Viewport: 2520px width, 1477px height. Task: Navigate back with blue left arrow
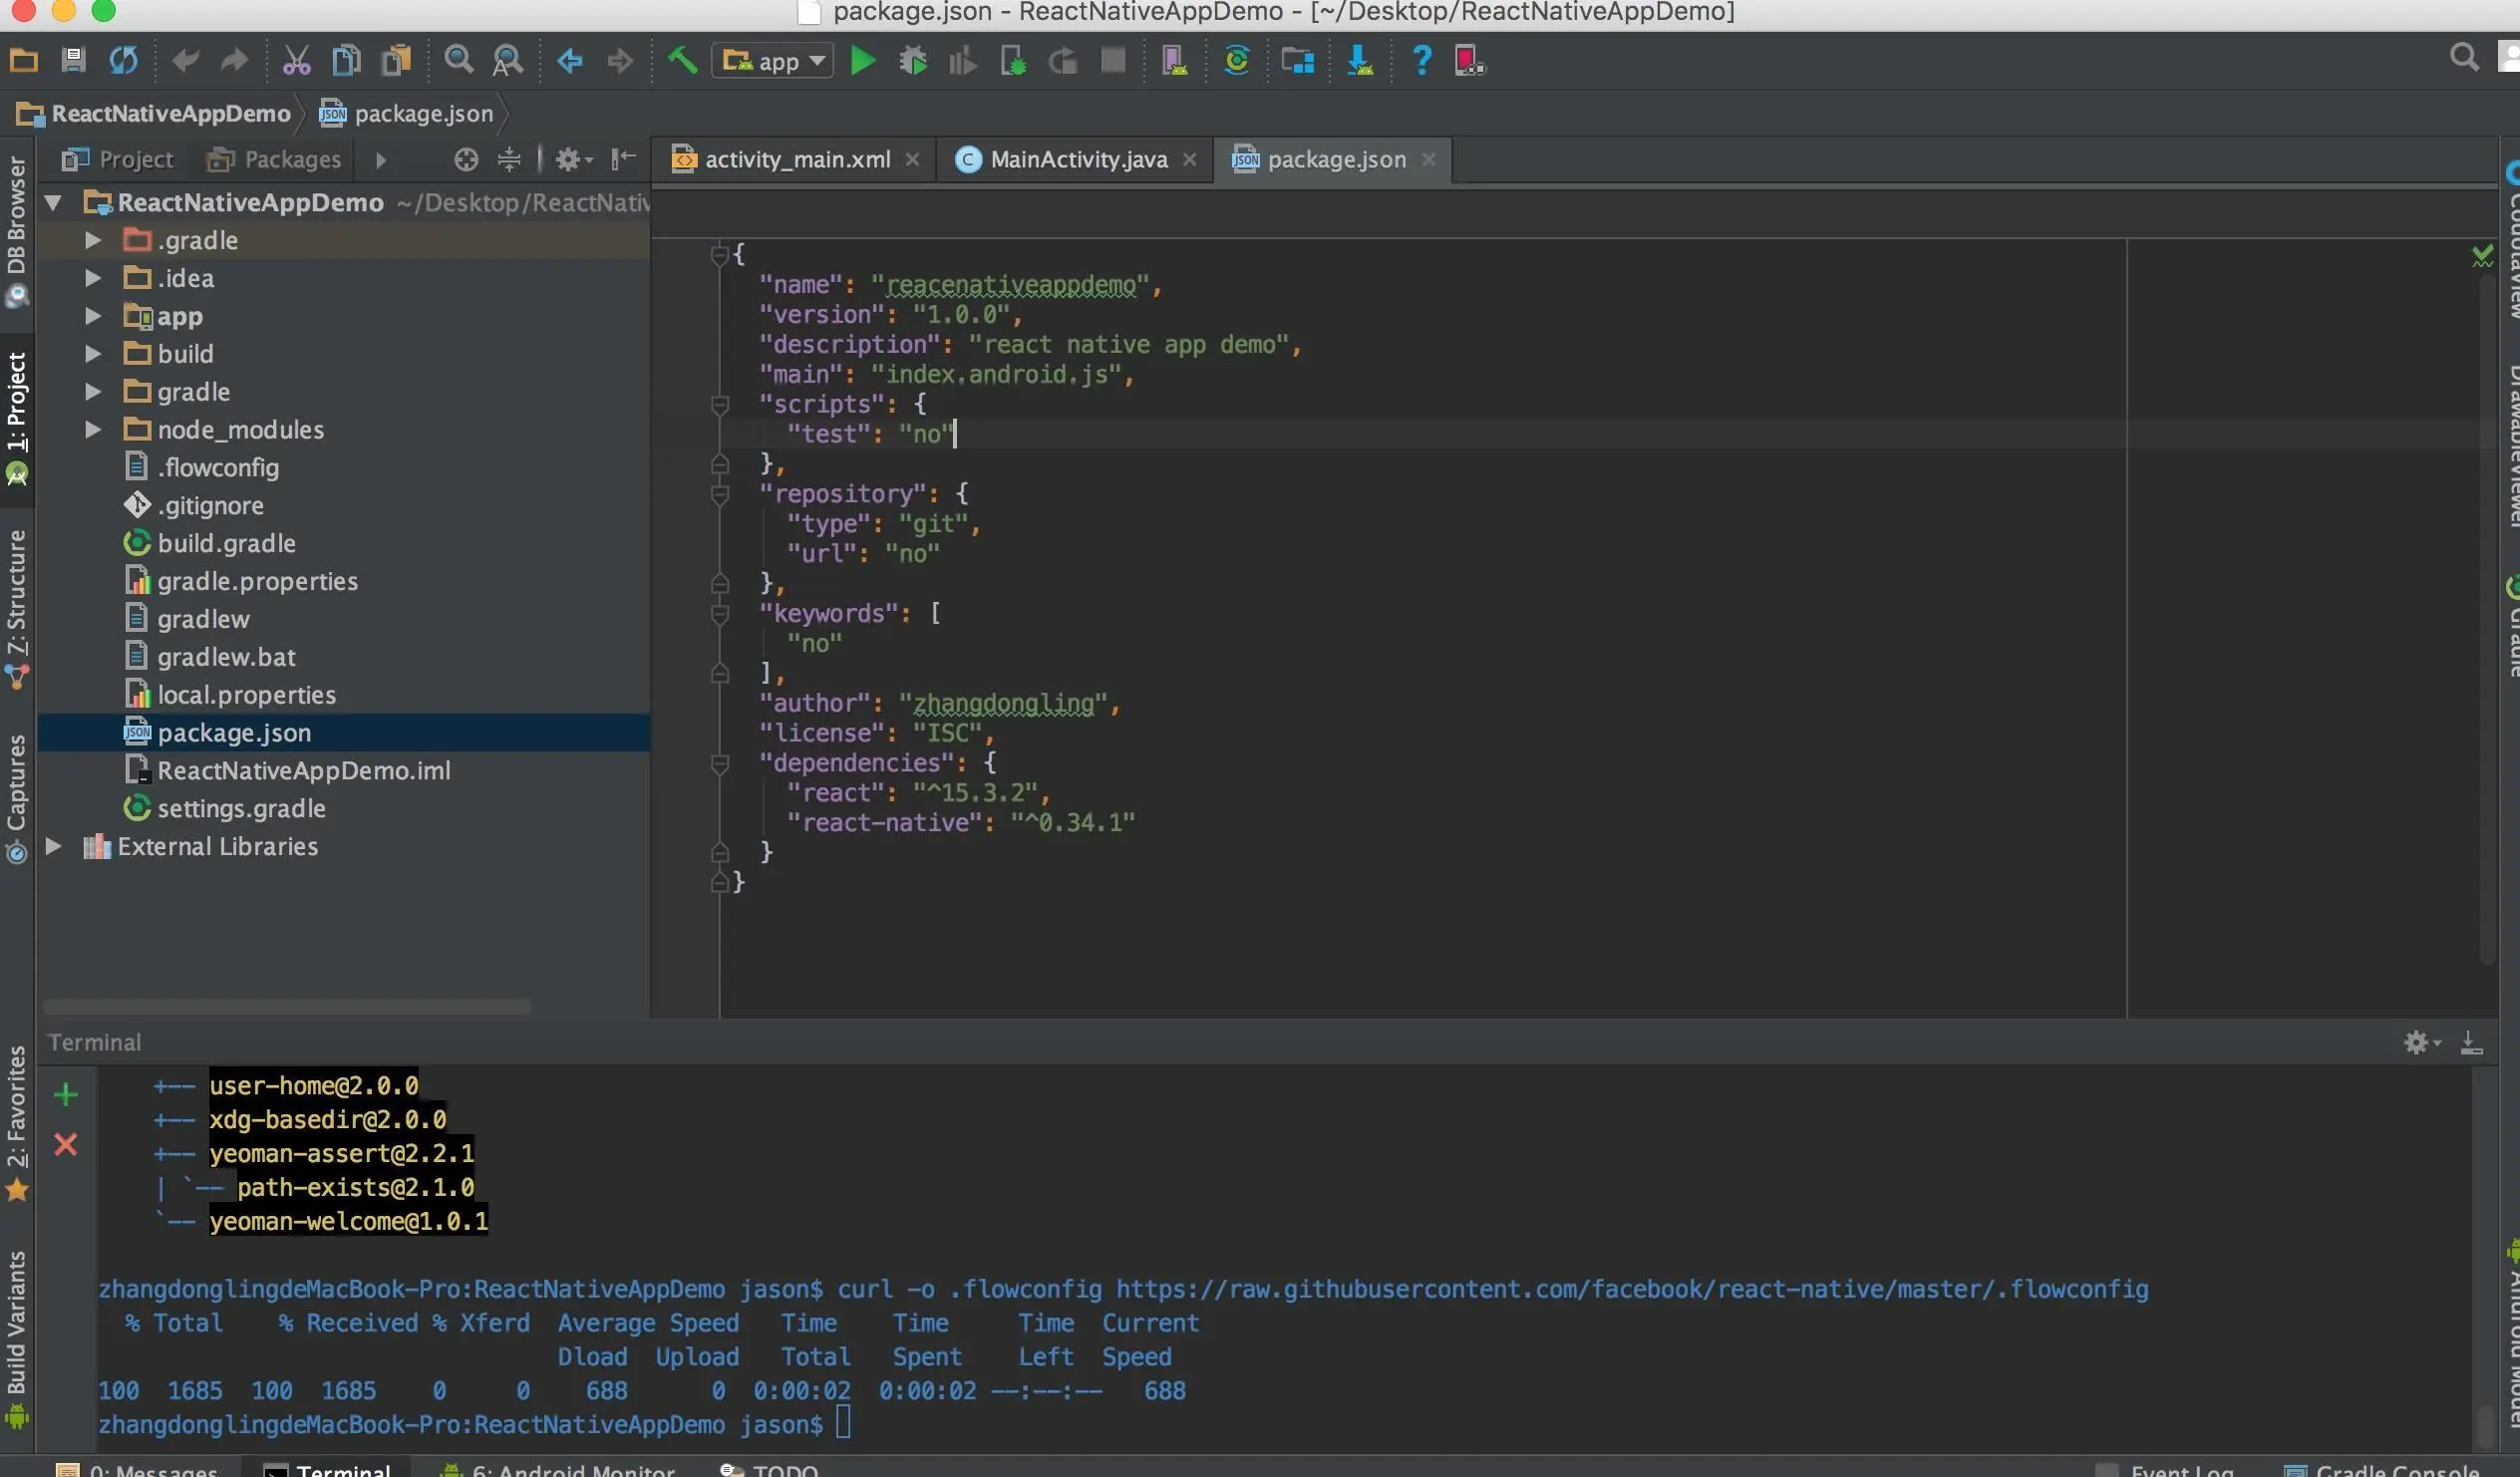tap(570, 60)
